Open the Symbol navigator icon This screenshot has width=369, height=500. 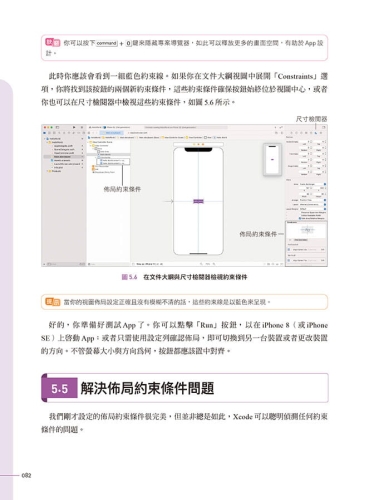54,133
